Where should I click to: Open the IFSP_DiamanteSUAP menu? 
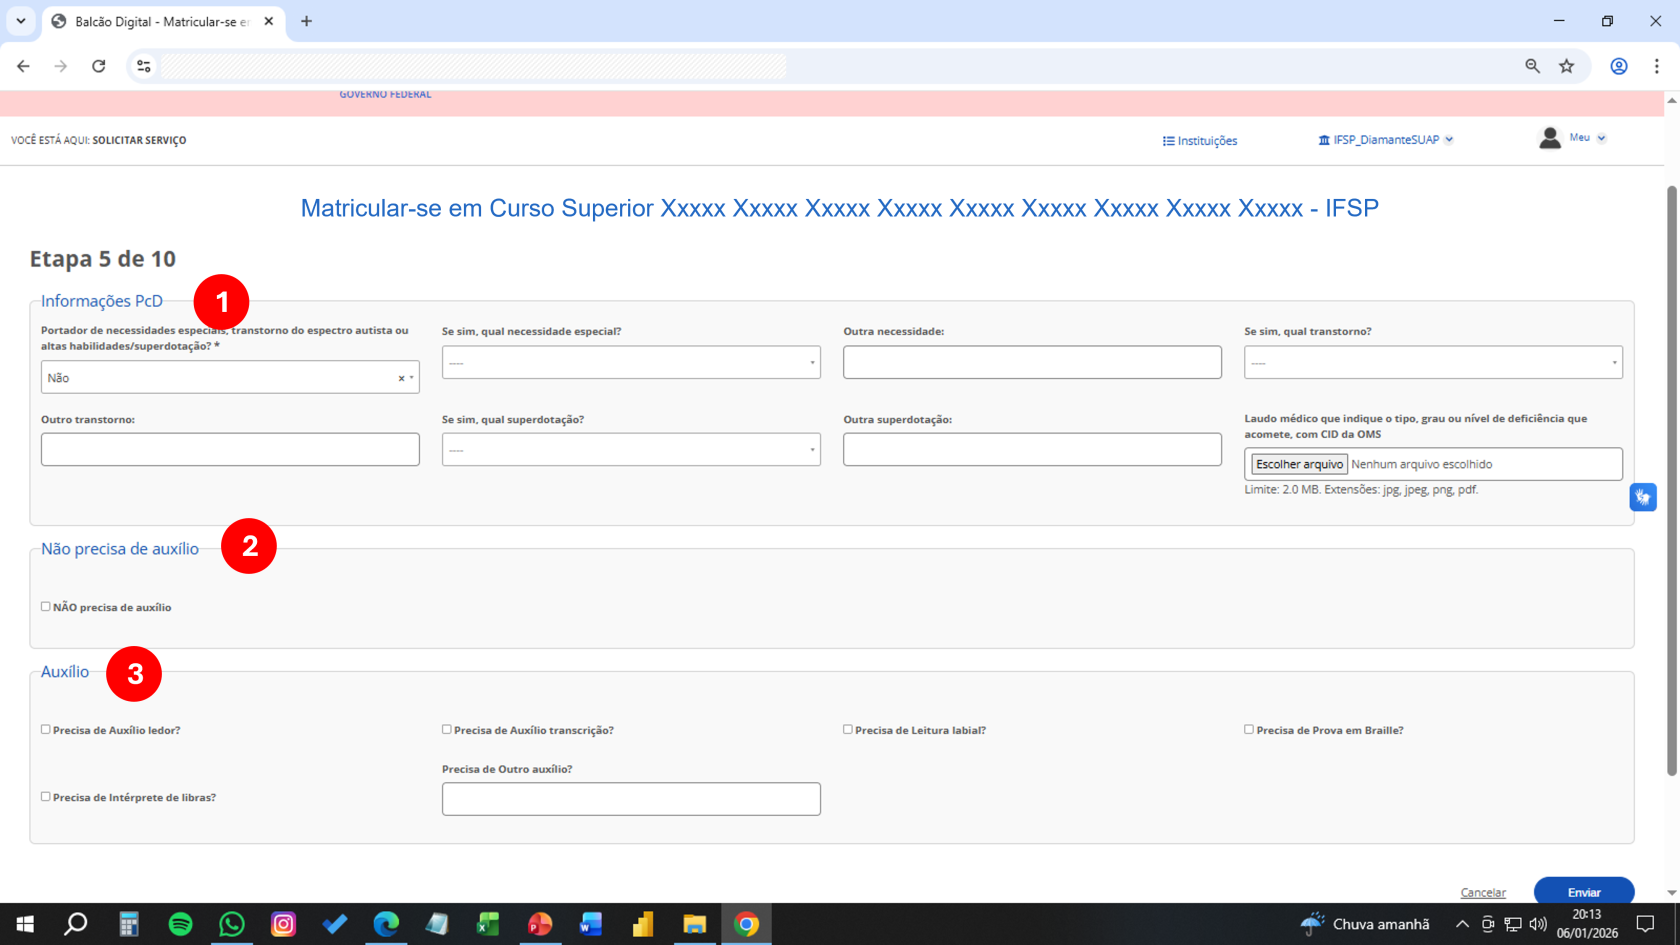click(1385, 140)
